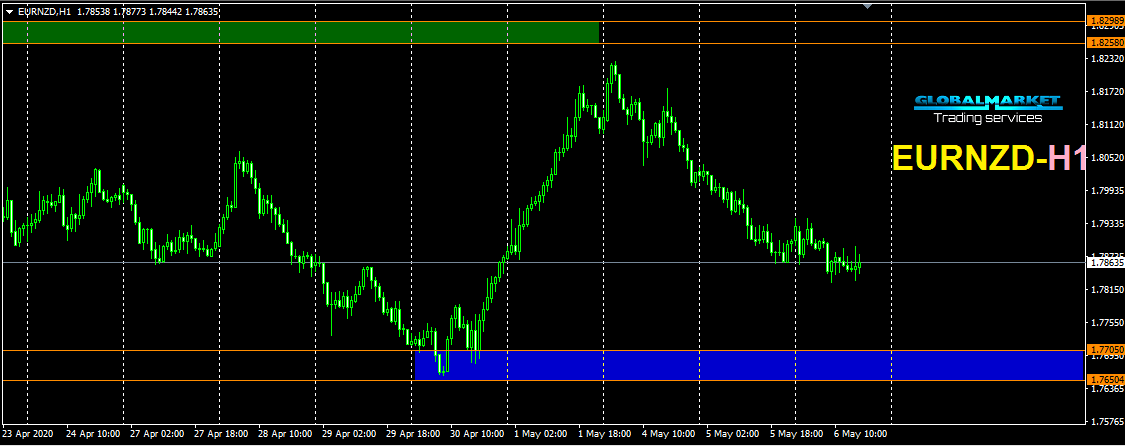This screenshot has height=447, width=1125.
Task: Click the 1.80520 price axis value
Action: pos(1106,158)
